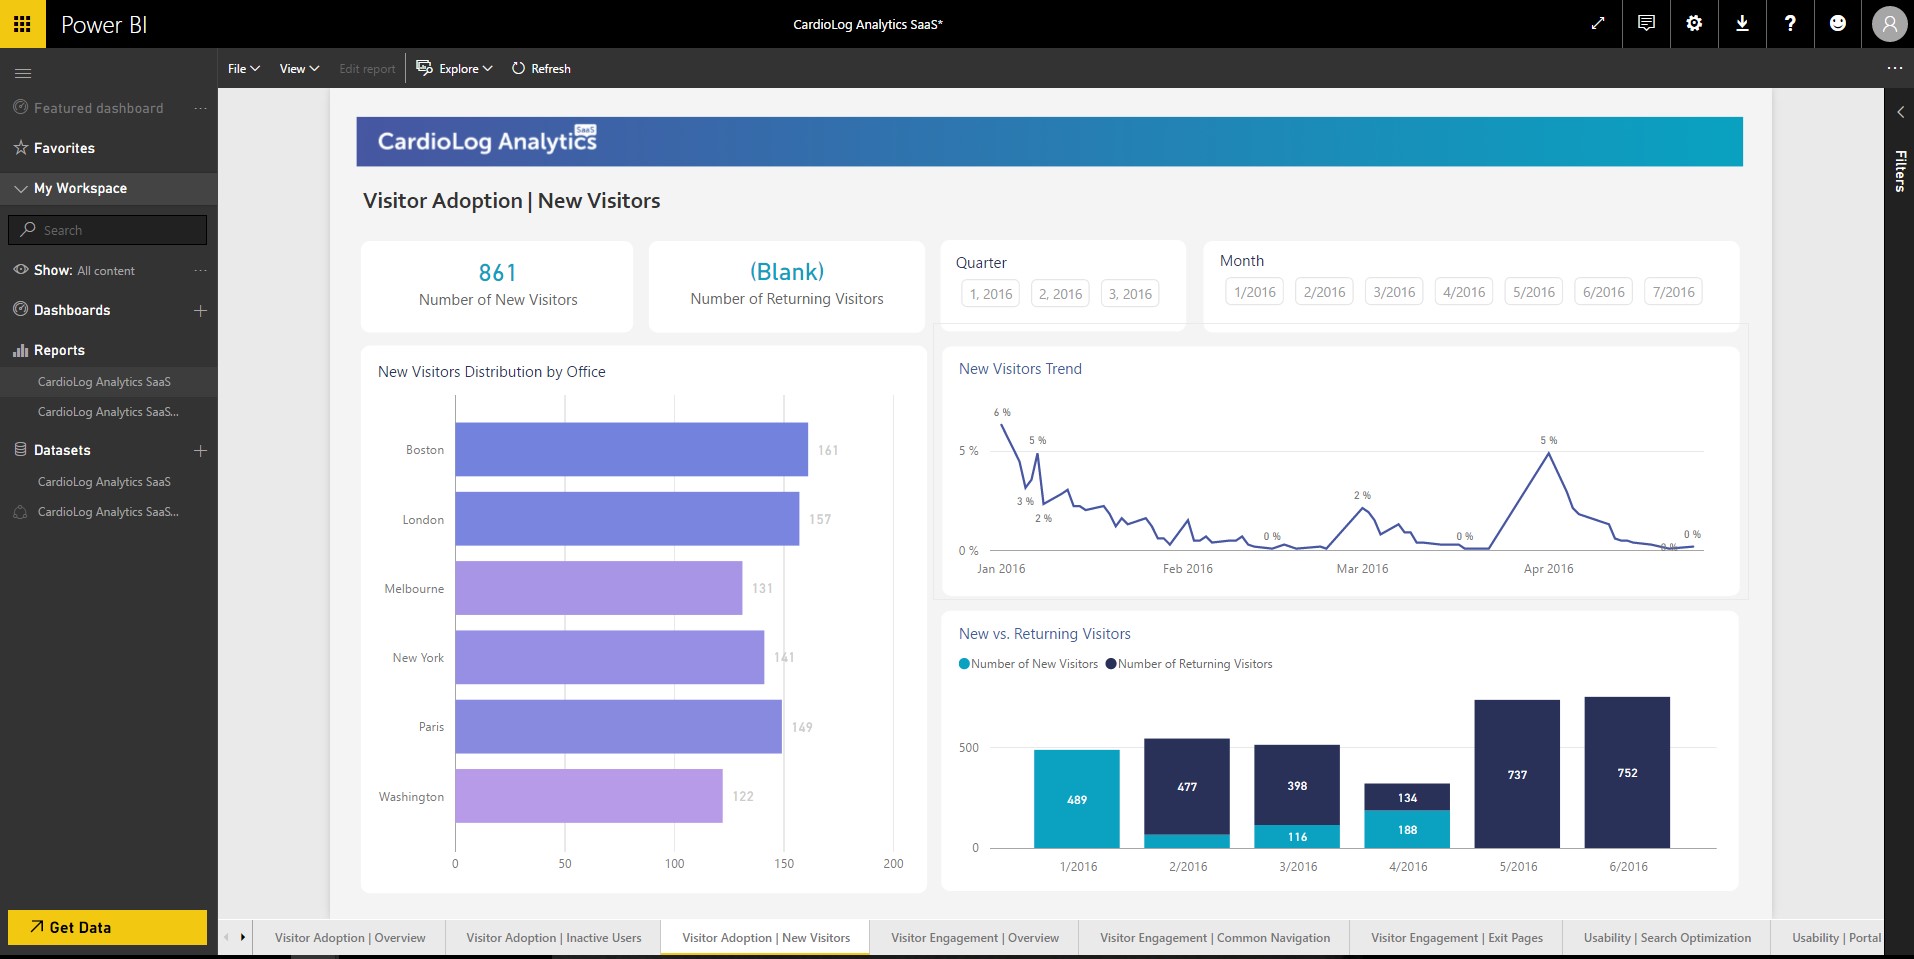This screenshot has width=1914, height=959.
Task: Click the Filters pane label
Action: (1900, 171)
